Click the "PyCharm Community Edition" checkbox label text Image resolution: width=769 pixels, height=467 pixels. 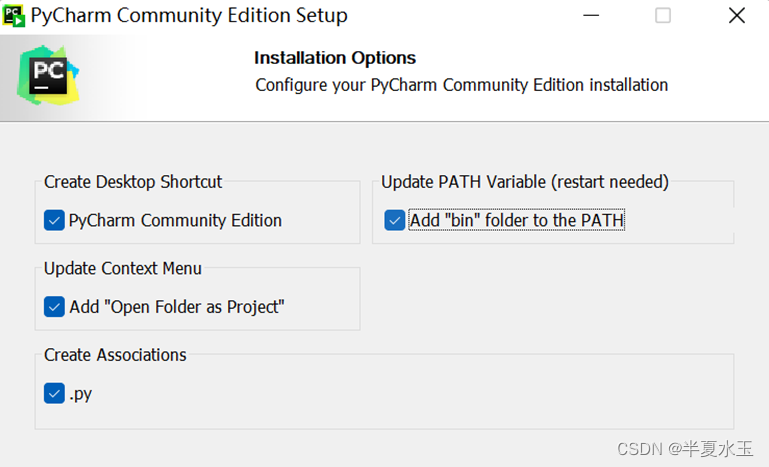(x=175, y=220)
